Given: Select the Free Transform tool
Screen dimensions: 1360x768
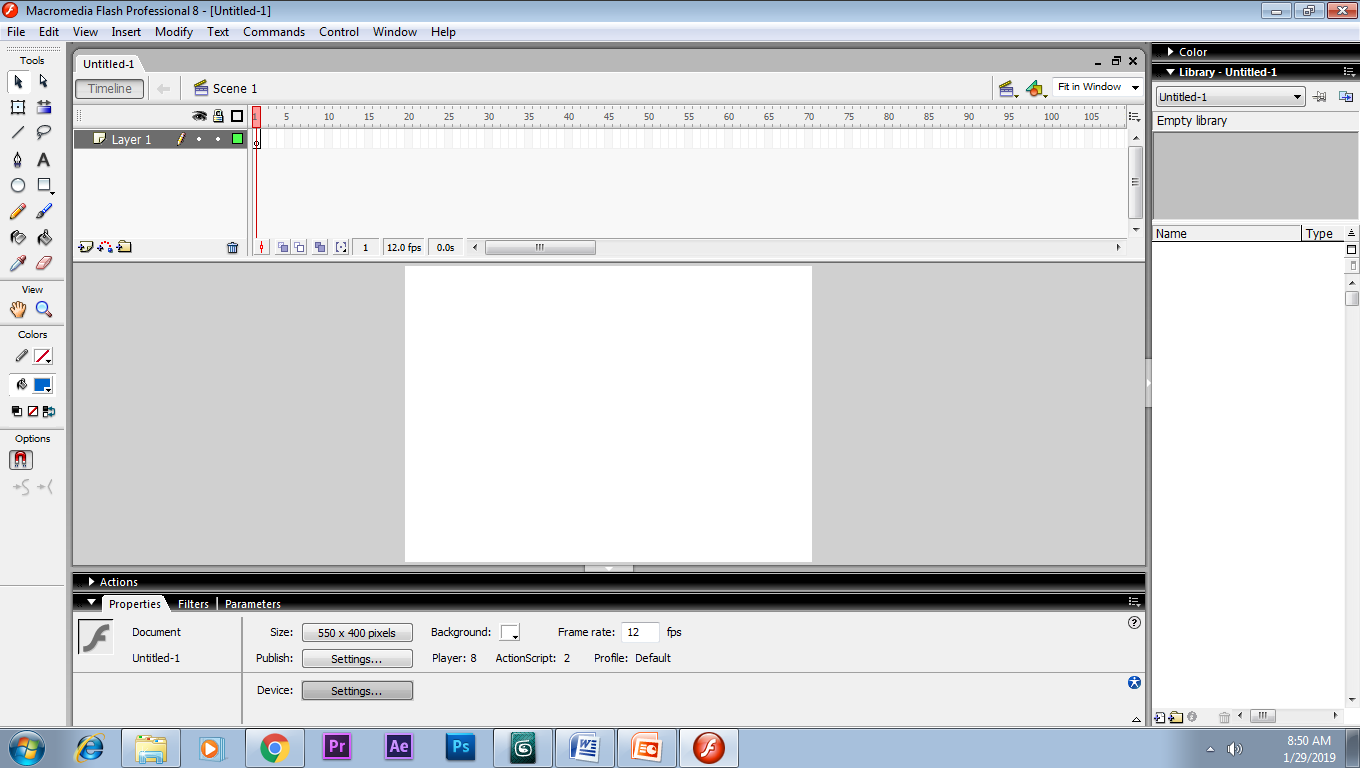Looking at the screenshot, I should pyautogui.click(x=17, y=107).
